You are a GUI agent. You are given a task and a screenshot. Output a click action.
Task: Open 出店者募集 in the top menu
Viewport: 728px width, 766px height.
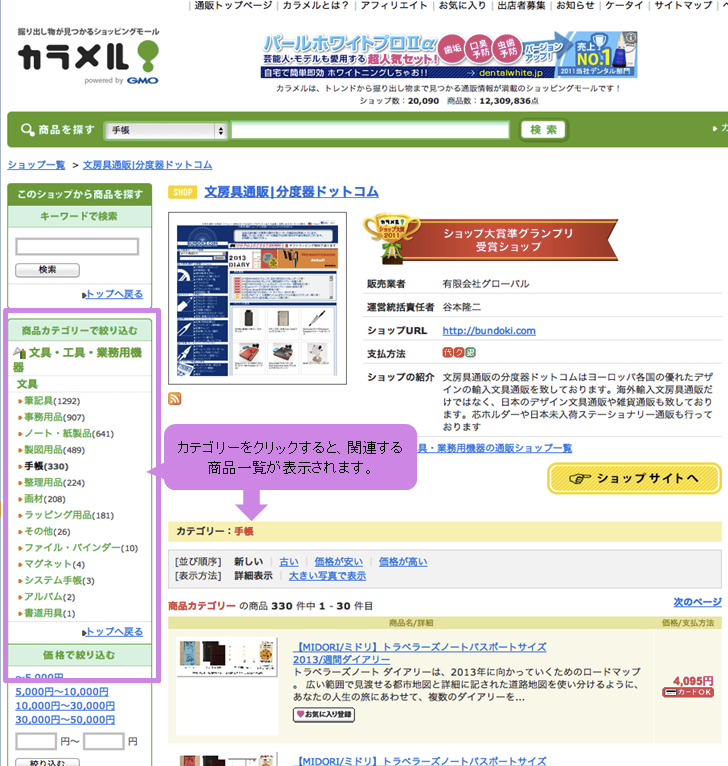(521, 5)
